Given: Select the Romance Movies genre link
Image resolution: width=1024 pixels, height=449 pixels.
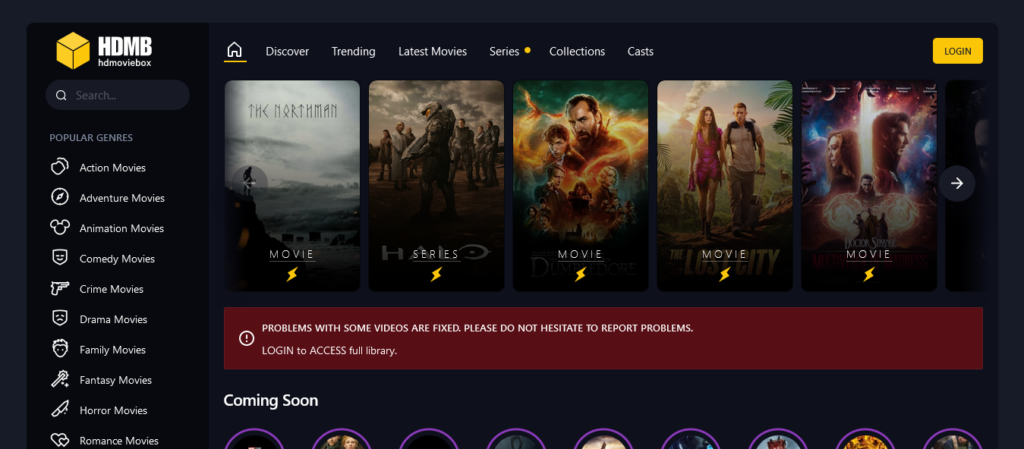Looking at the screenshot, I should click(x=119, y=441).
